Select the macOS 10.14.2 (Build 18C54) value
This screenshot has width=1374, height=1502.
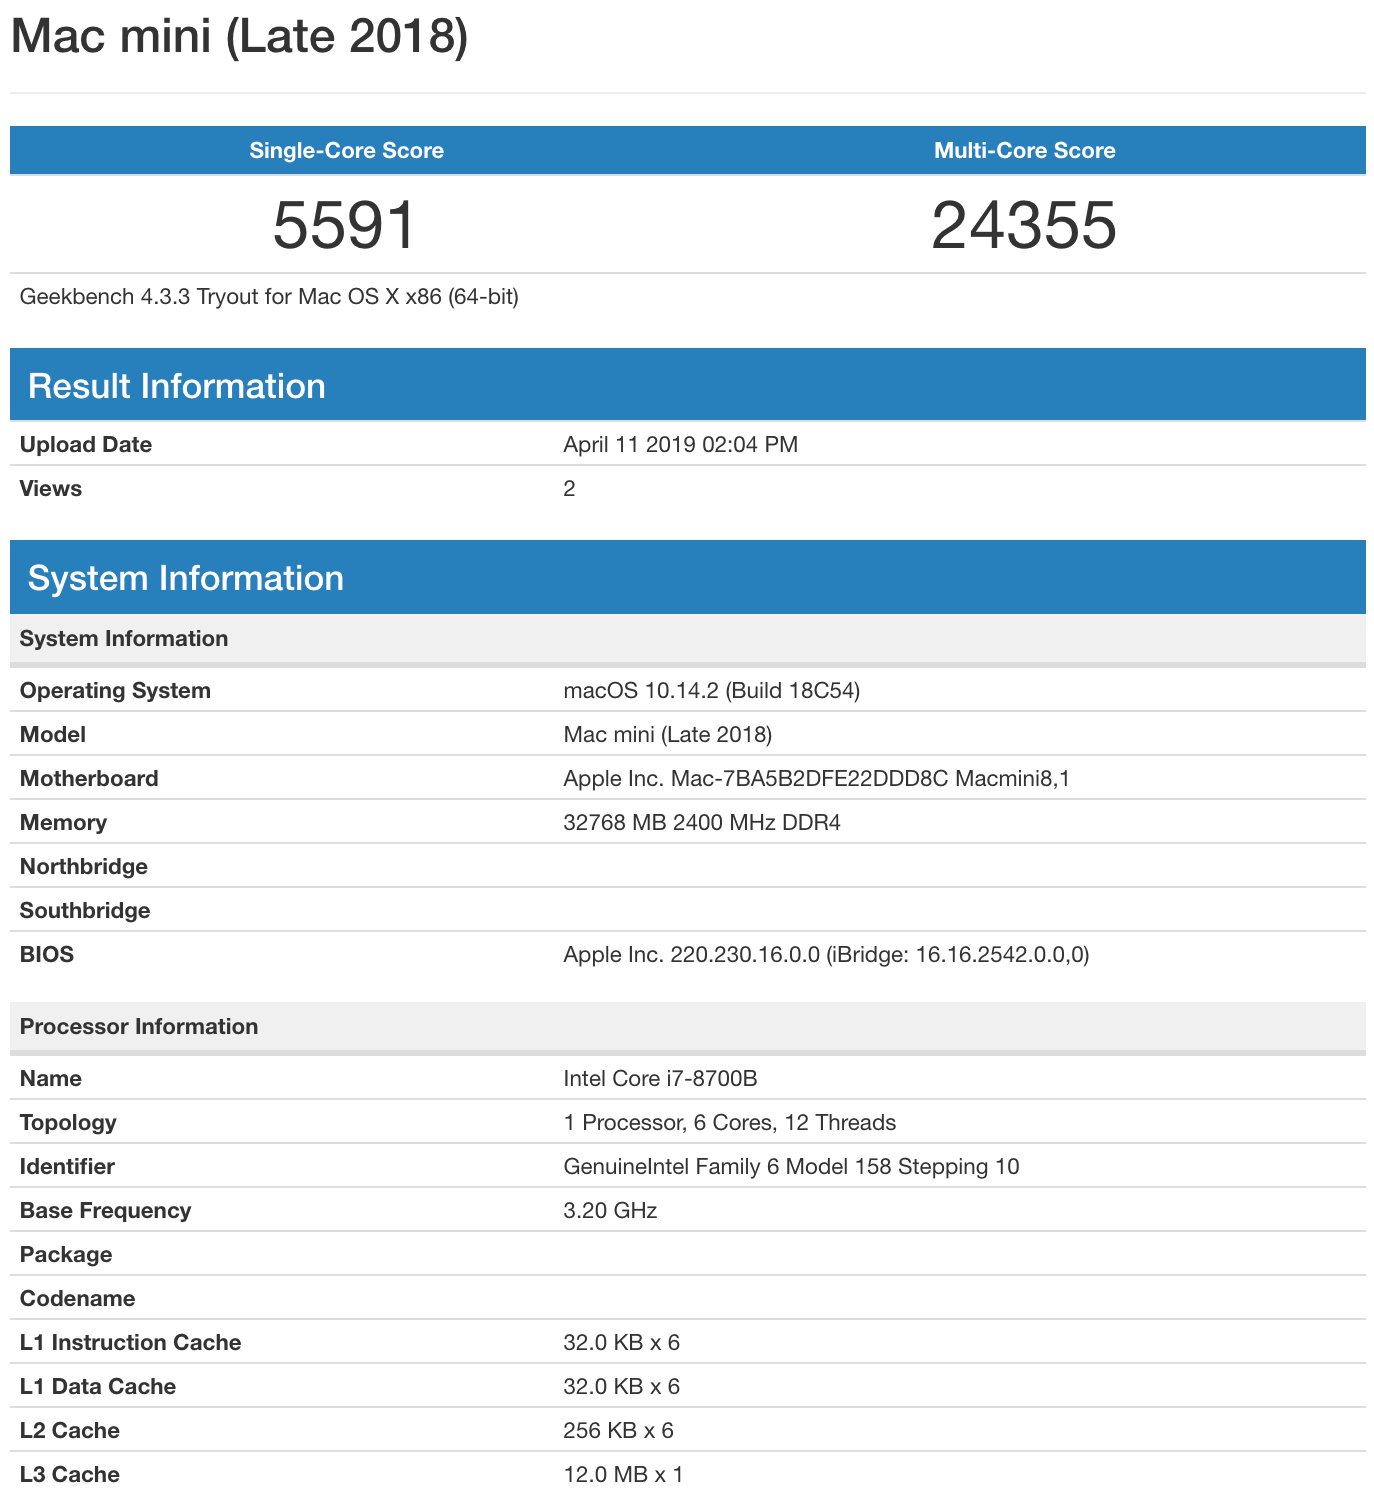click(712, 691)
